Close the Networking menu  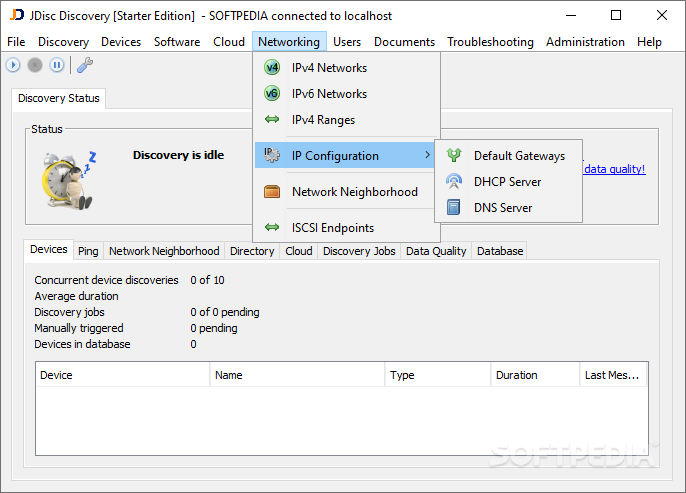pyautogui.click(x=289, y=42)
